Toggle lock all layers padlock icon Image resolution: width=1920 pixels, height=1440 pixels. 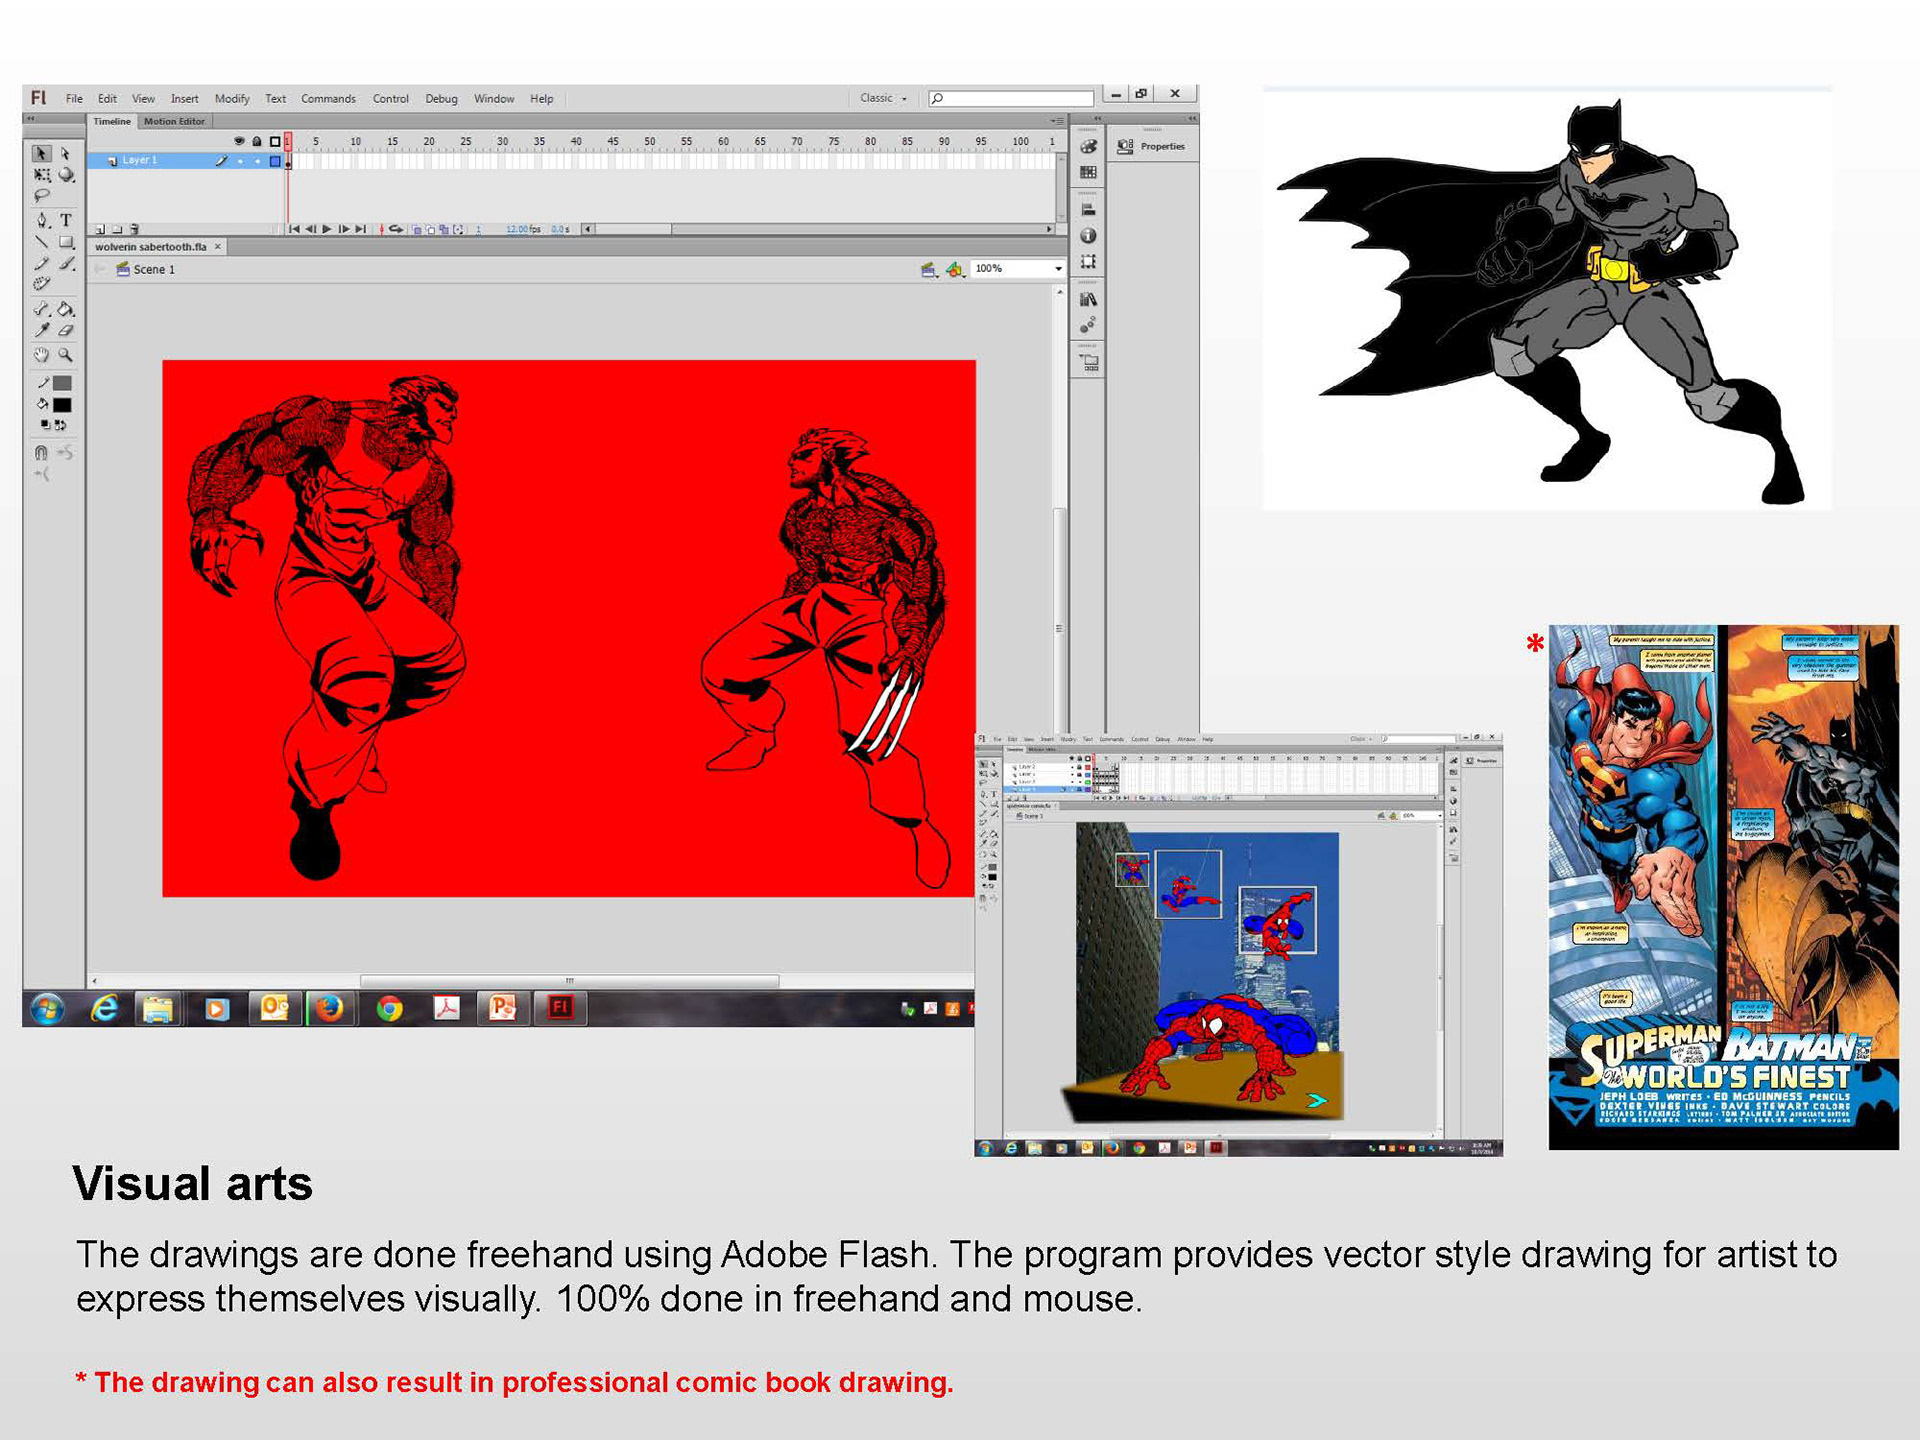257,141
